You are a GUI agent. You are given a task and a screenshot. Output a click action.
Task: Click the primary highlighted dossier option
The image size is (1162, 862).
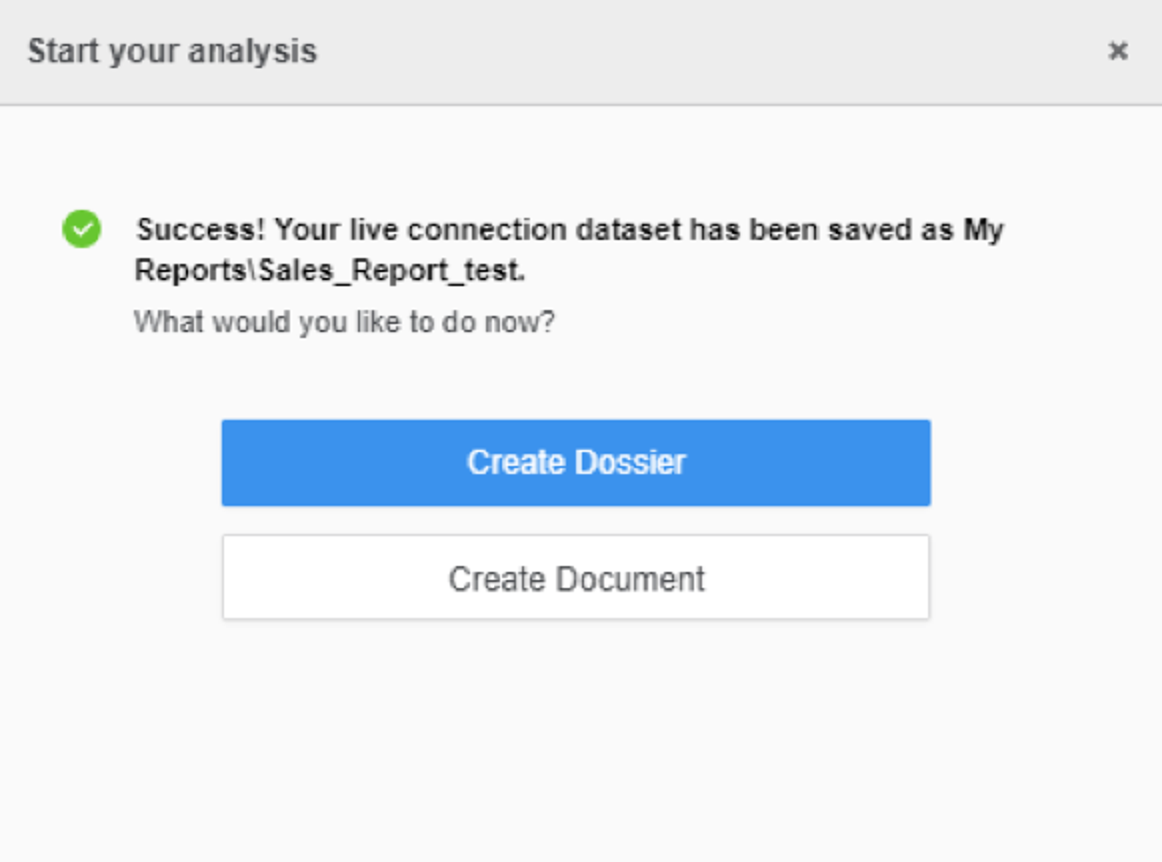(x=575, y=462)
